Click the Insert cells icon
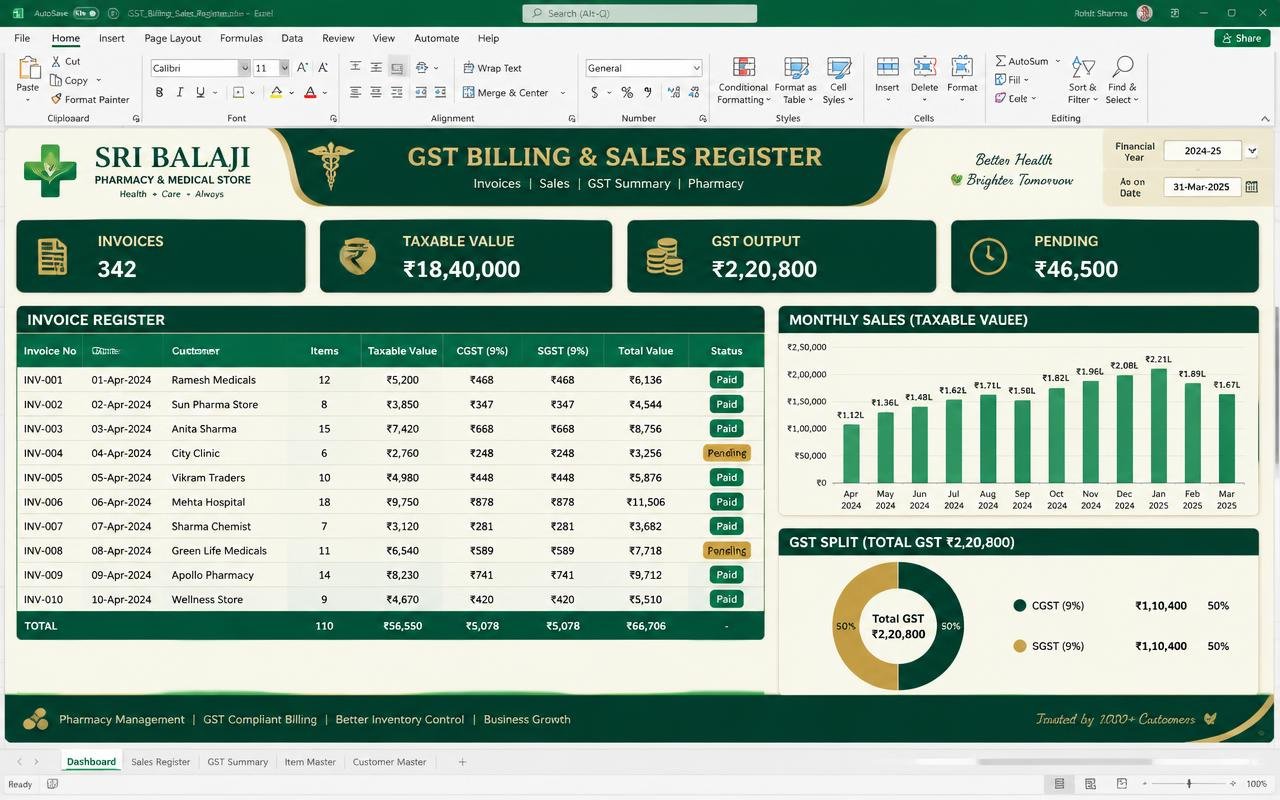 point(887,67)
